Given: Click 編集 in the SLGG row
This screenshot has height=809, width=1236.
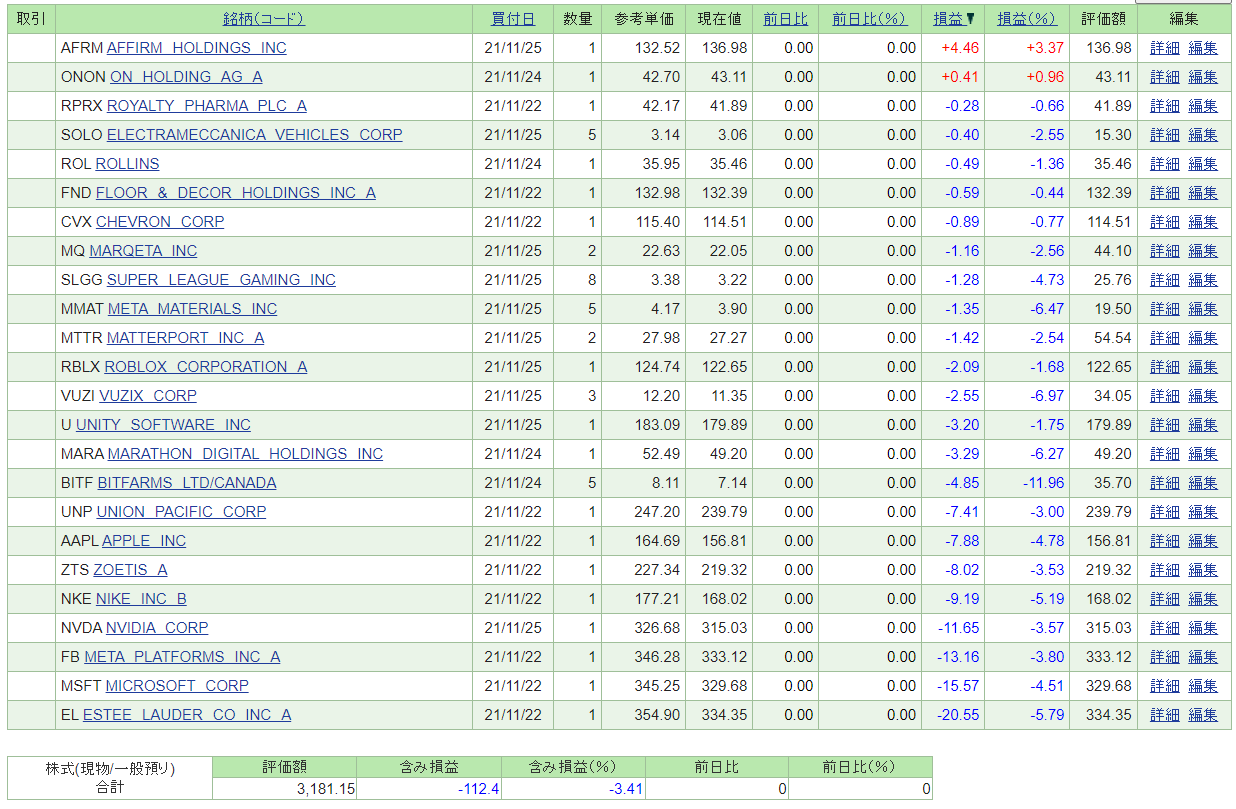Looking at the screenshot, I should pos(1203,280).
